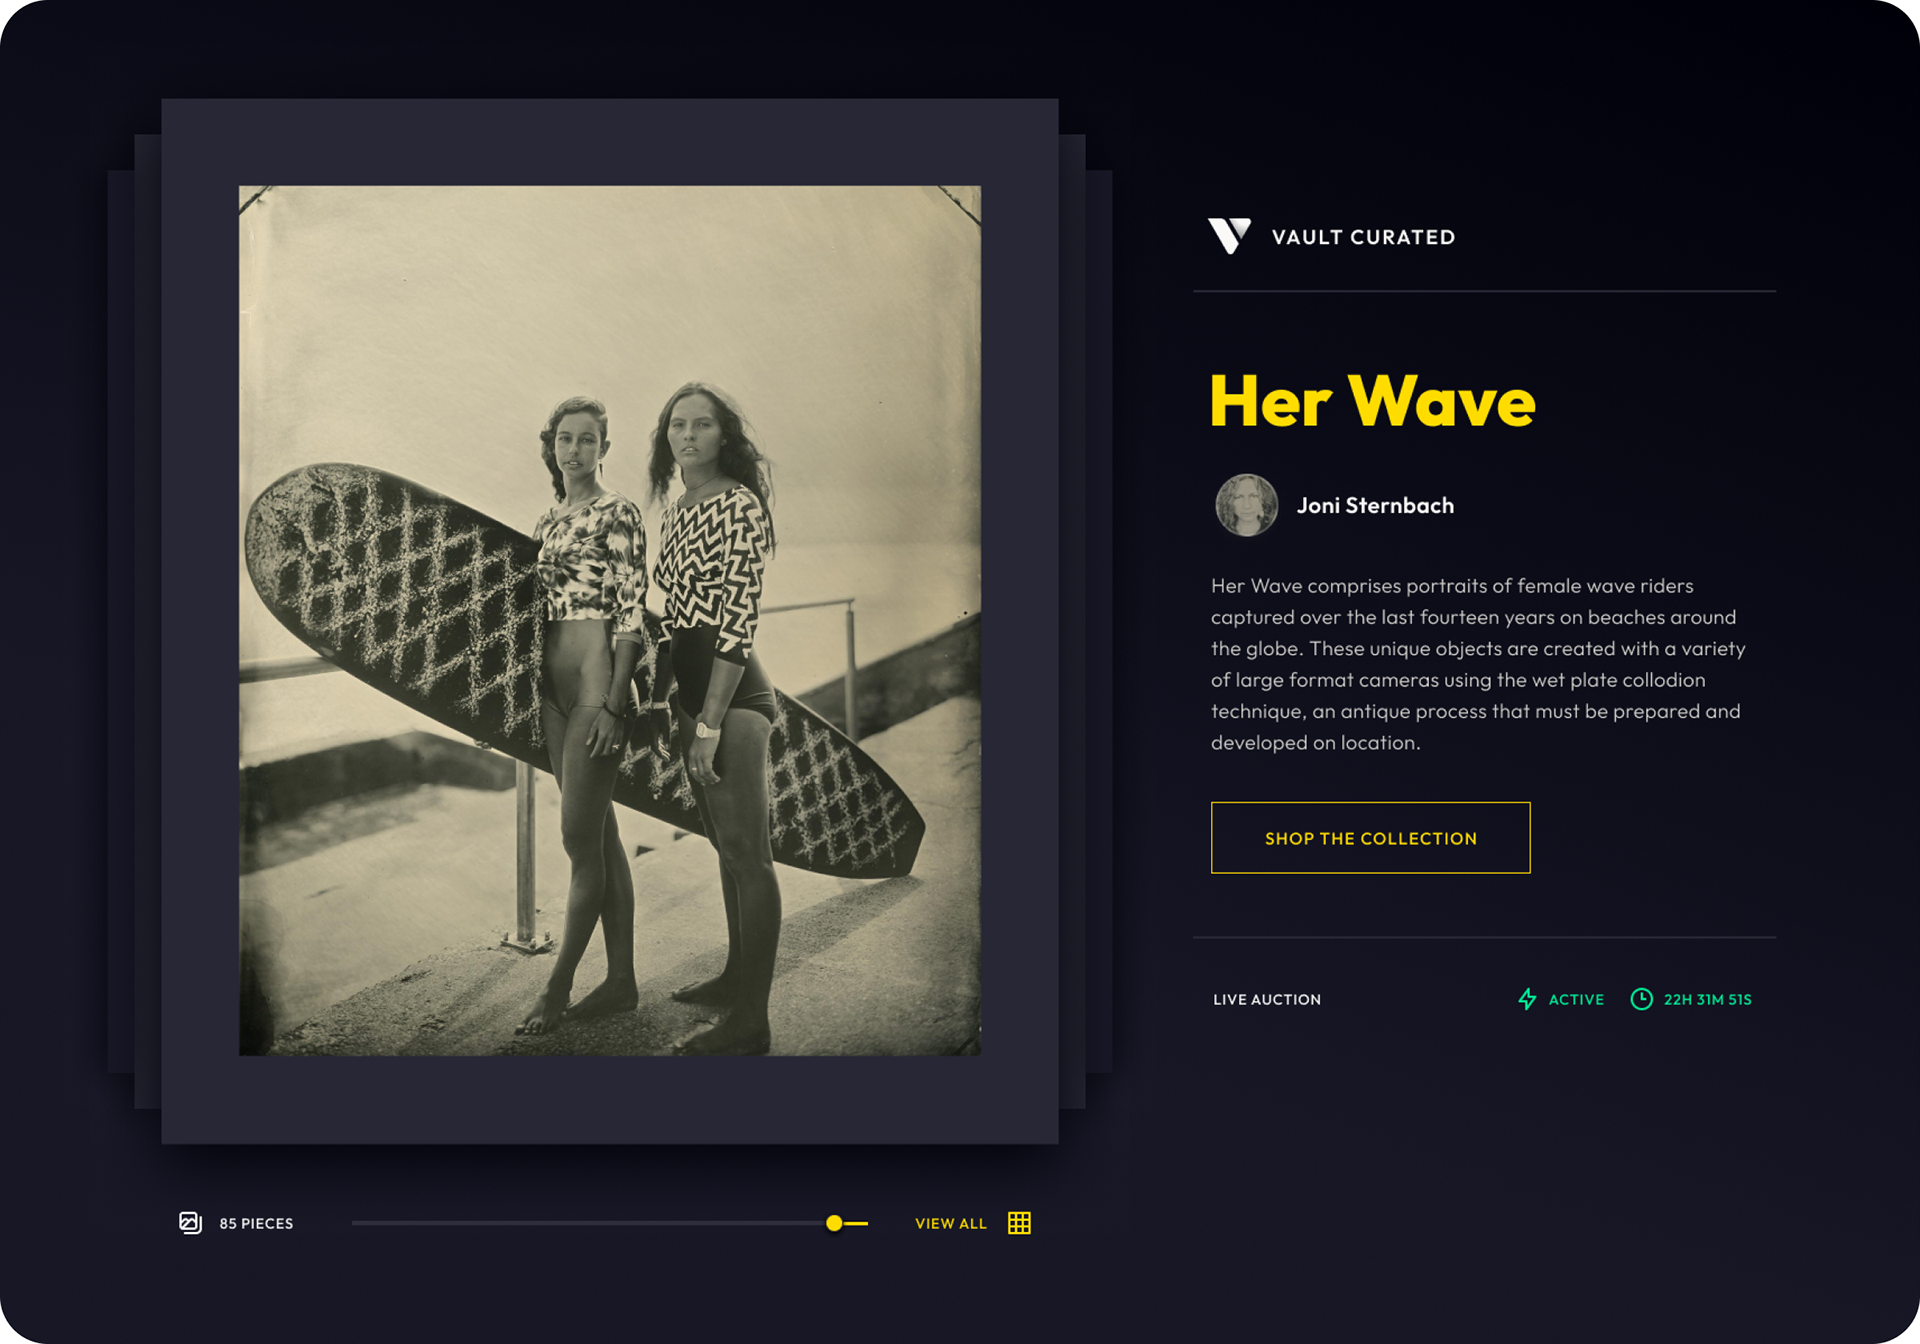
Task: Click the Vault Curated header text
Action: coord(1363,237)
